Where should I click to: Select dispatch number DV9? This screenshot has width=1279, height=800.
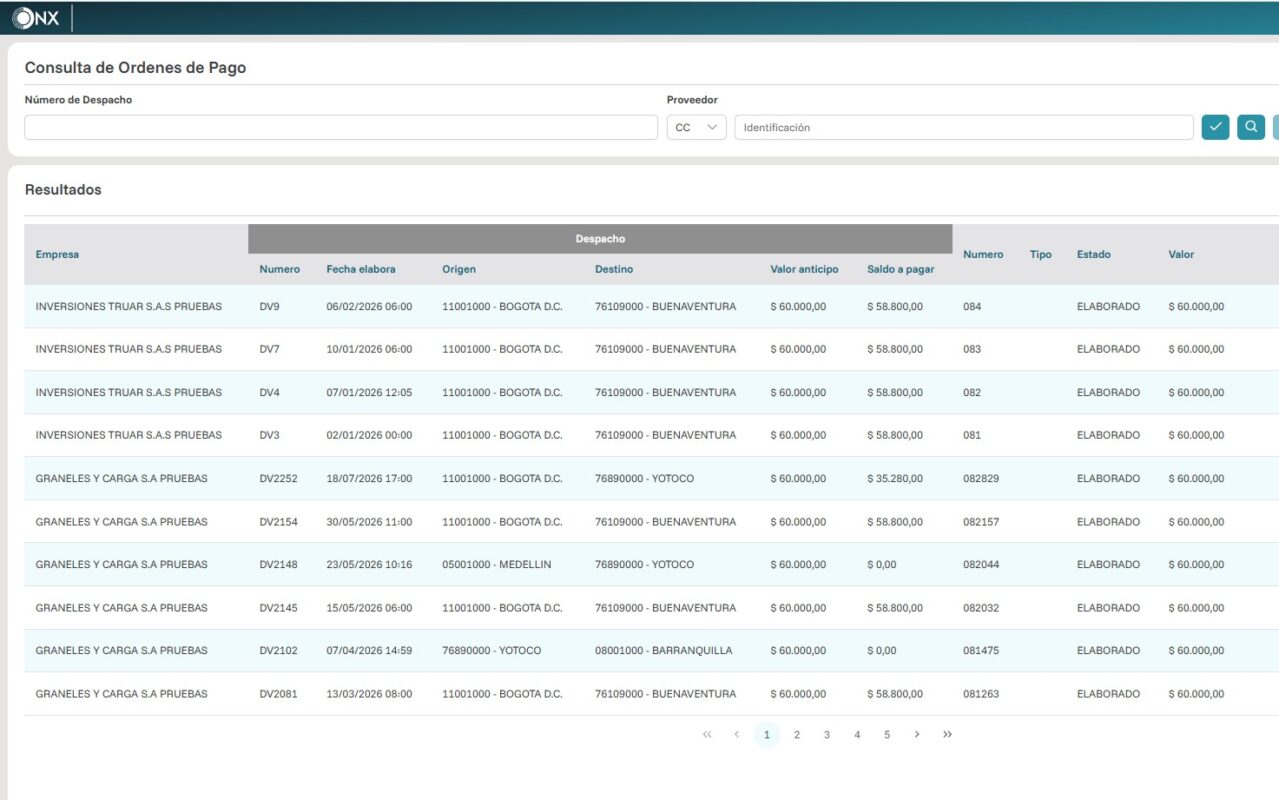click(269, 307)
